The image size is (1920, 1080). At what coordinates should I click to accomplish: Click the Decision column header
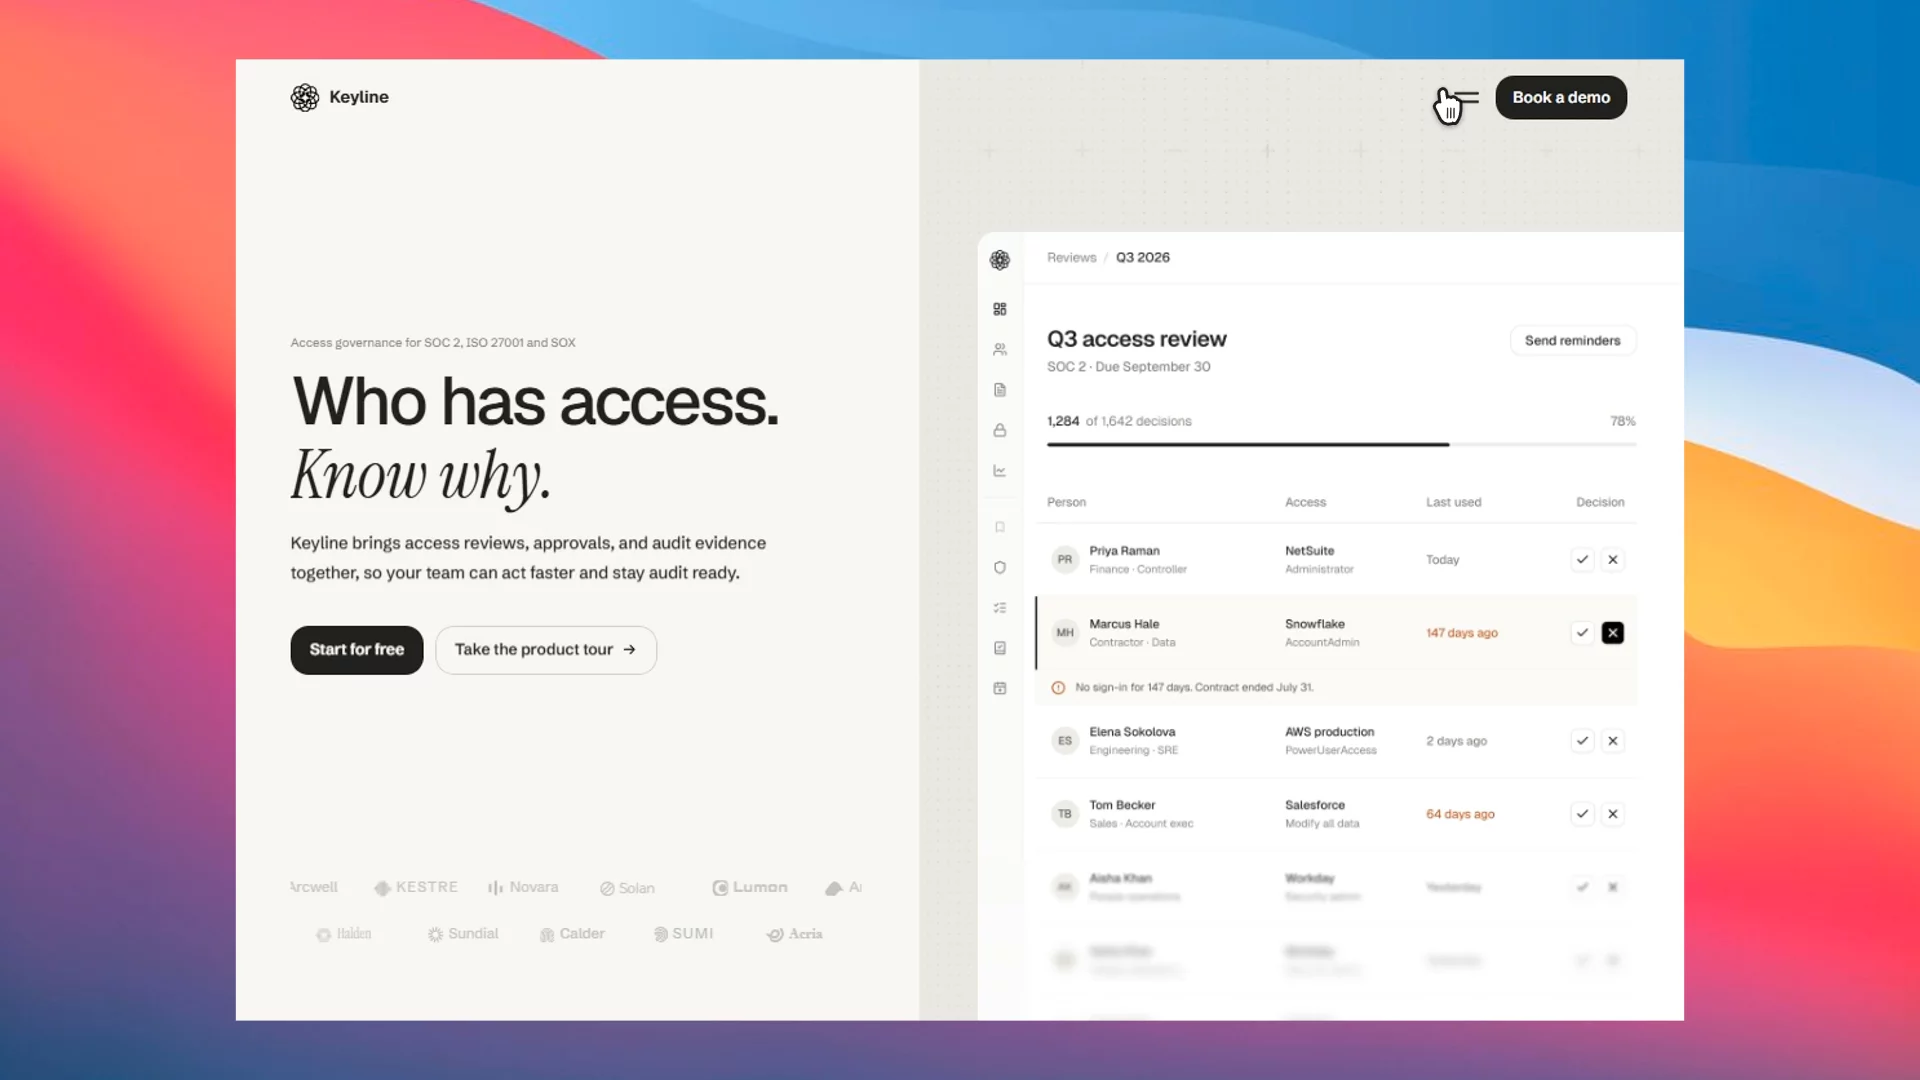tap(1600, 502)
